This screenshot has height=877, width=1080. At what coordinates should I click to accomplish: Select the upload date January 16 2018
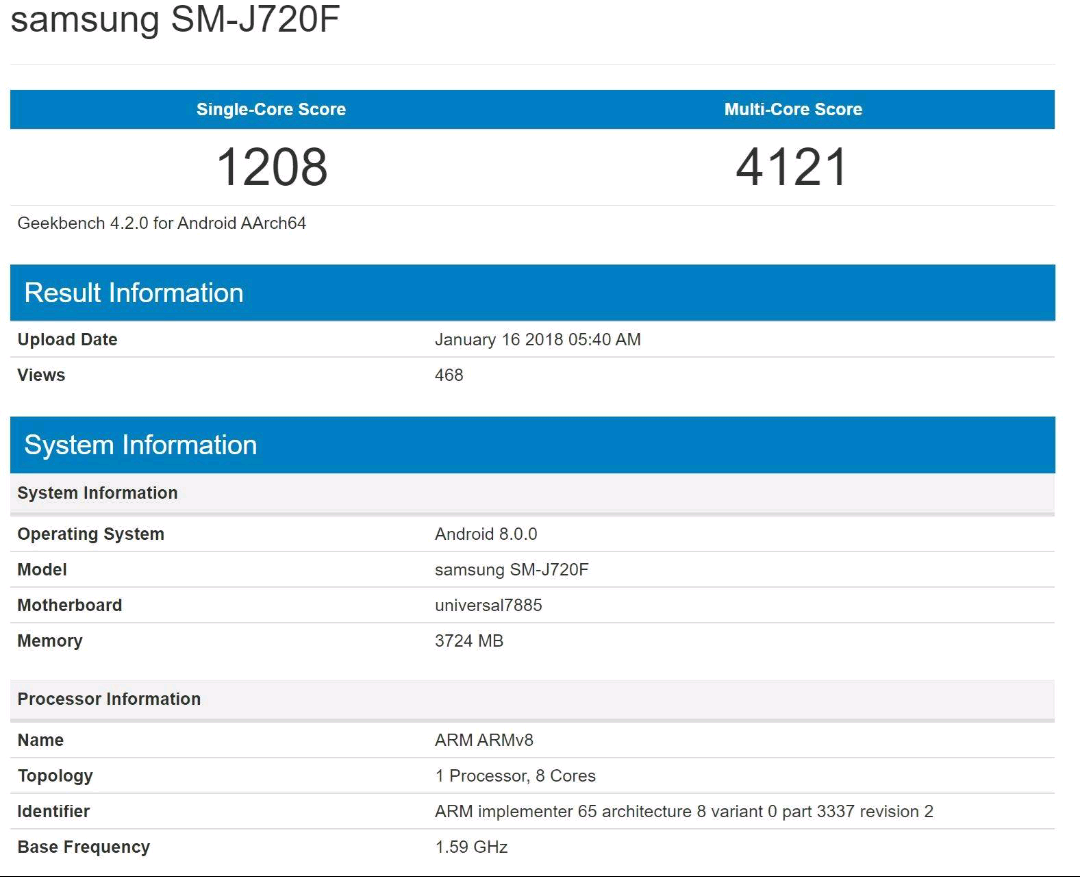coord(537,340)
